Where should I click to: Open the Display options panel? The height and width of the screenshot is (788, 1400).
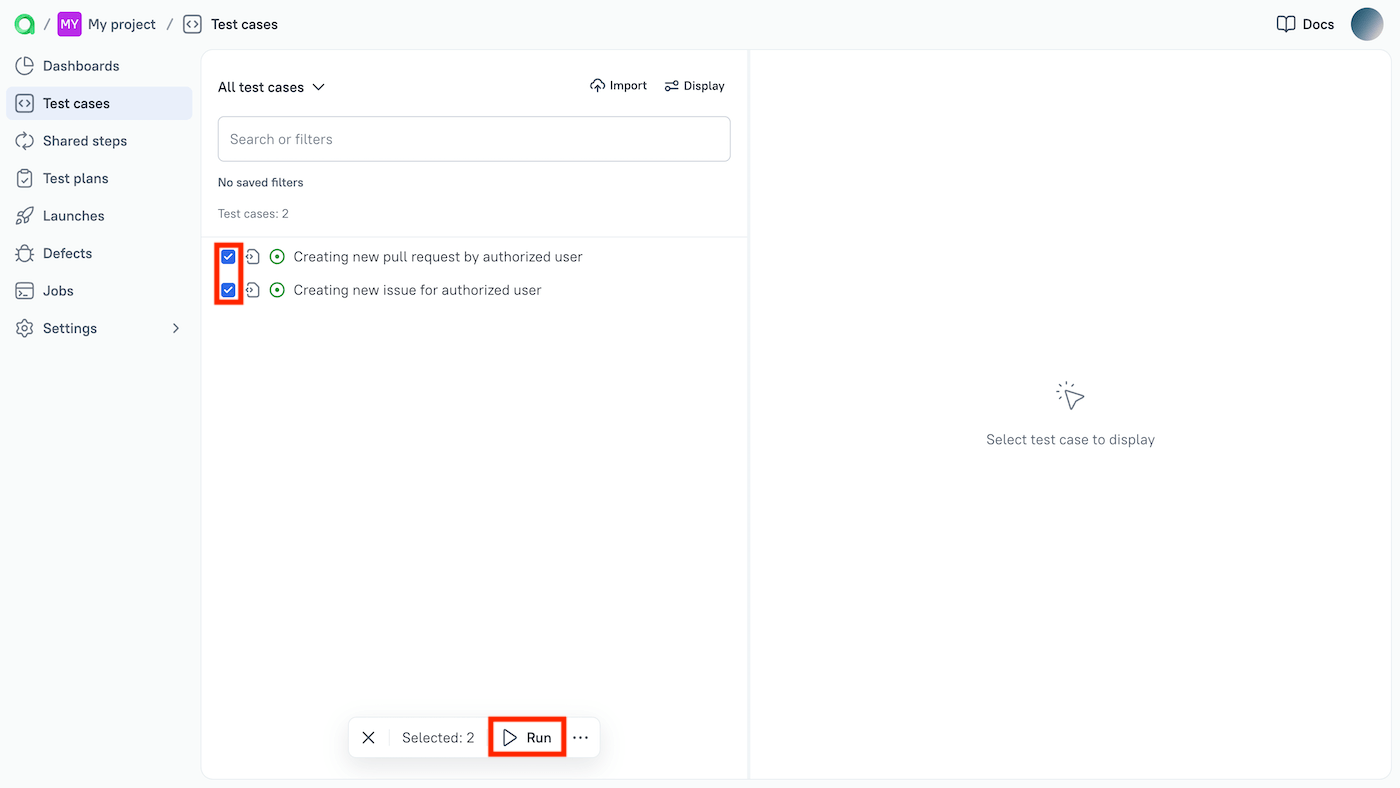(694, 85)
